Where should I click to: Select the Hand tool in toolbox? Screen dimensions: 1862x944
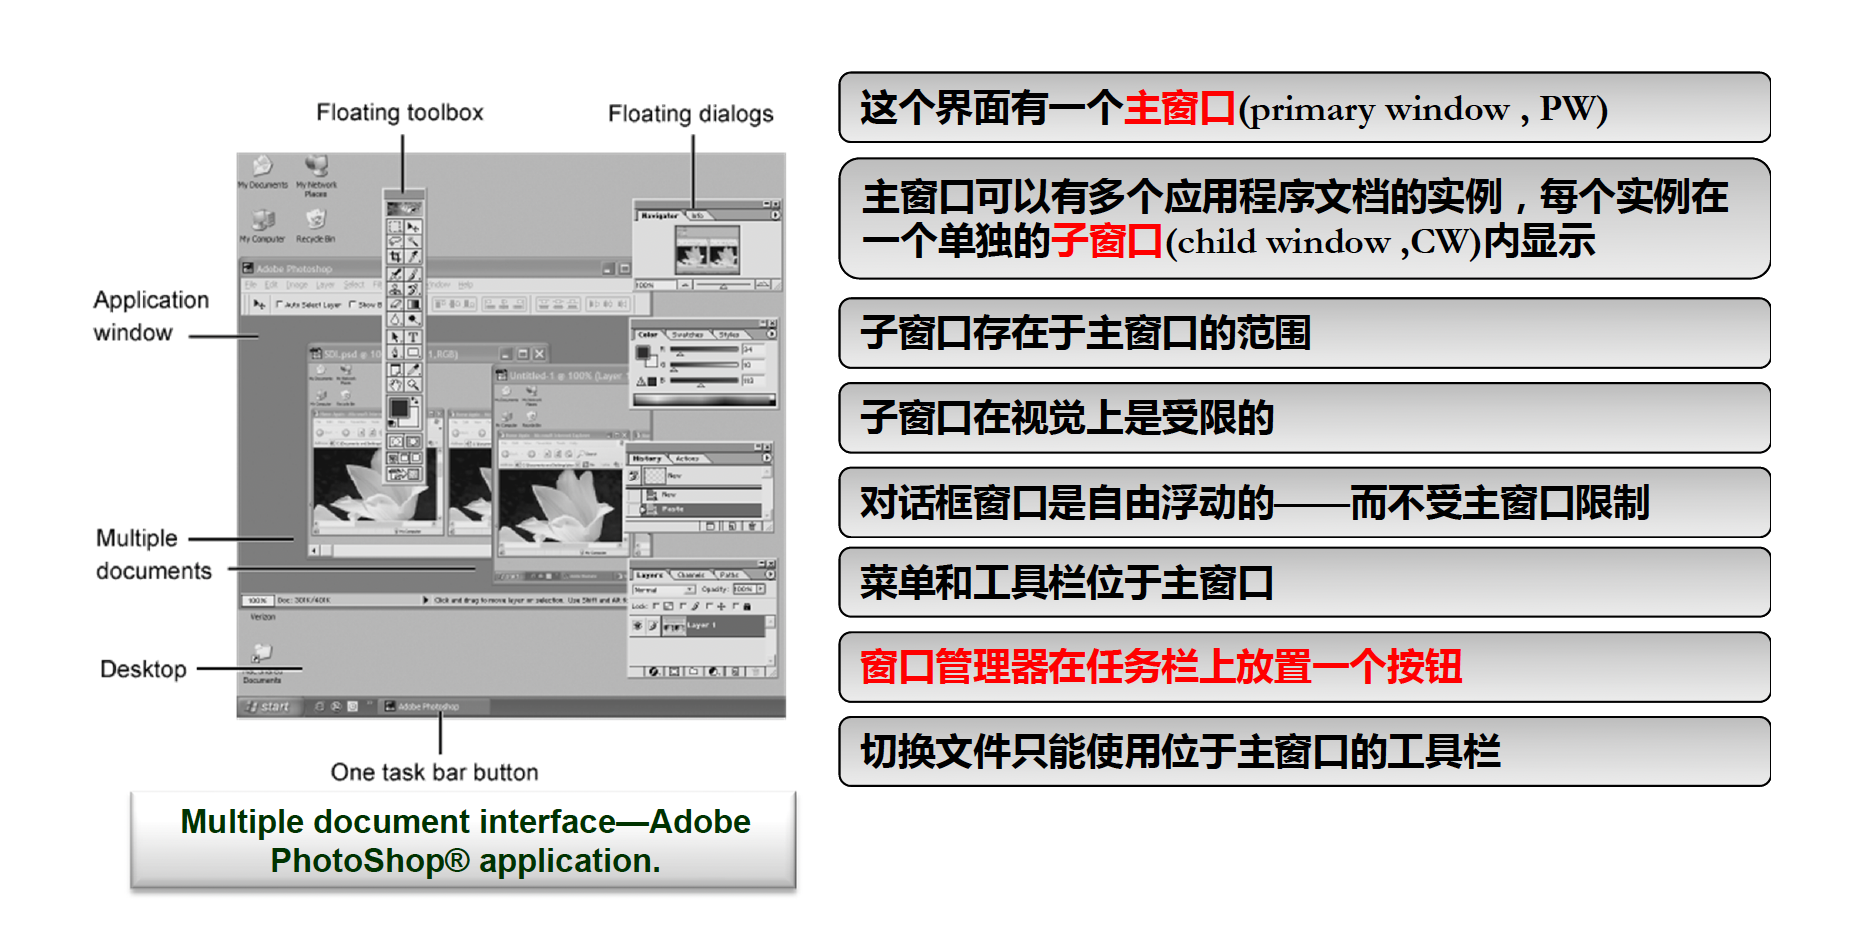[x=395, y=383]
